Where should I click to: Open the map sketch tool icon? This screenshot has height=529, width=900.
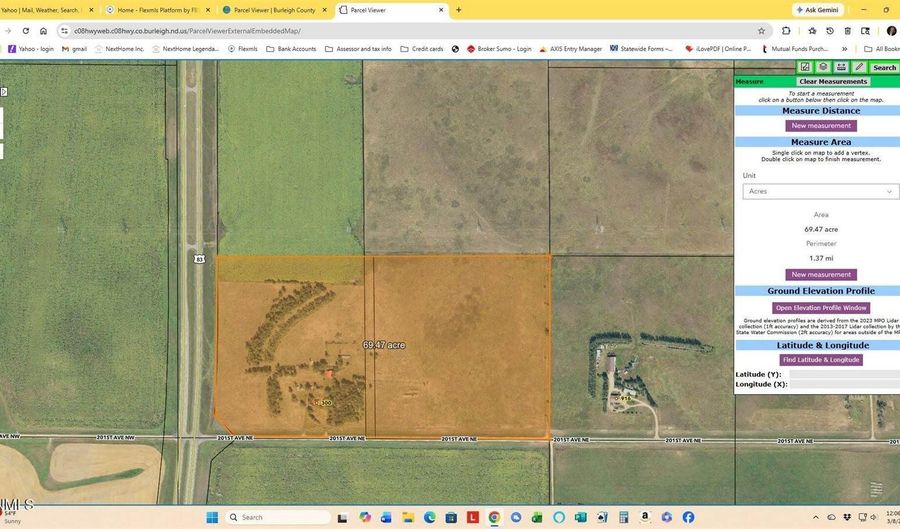pyautogui.click(x=805, y=67)
